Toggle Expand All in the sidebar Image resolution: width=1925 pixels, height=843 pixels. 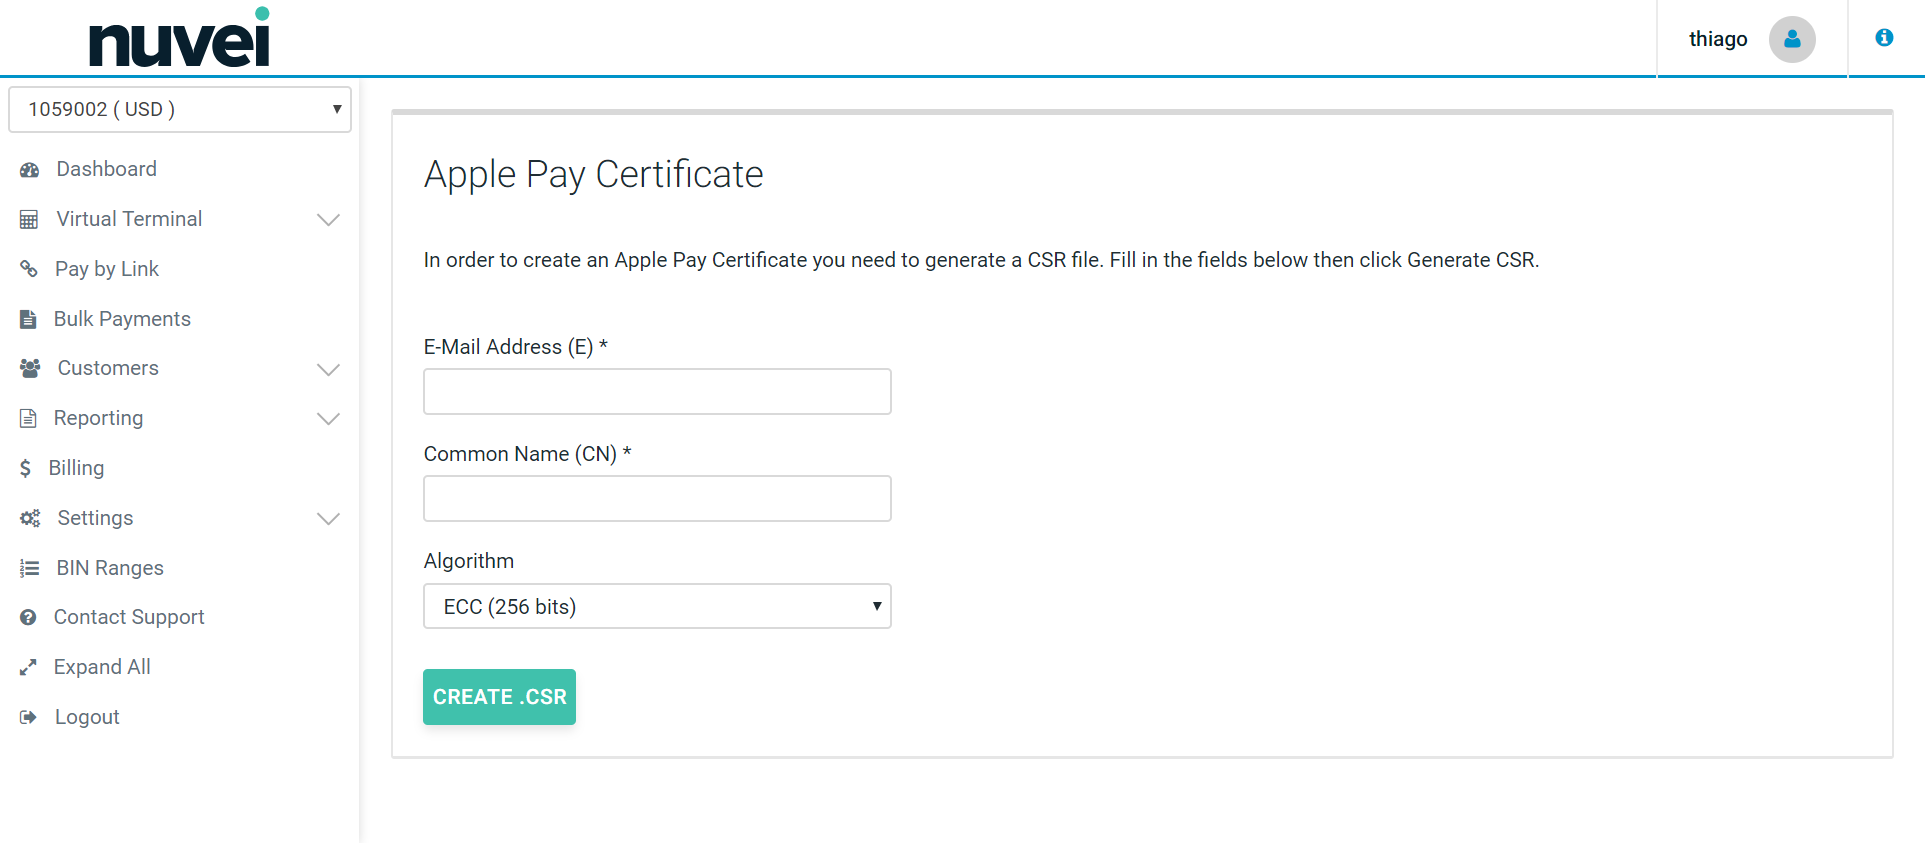point(101,667)
